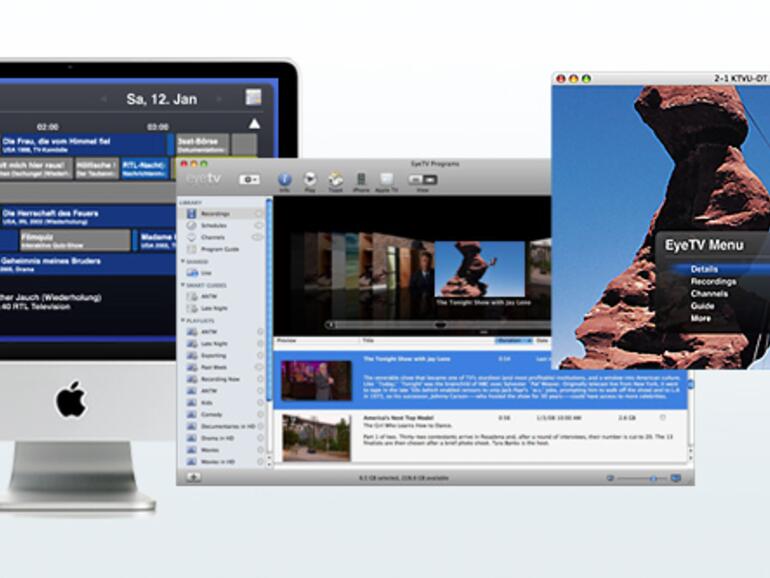This screenshot has height=578, width=770.
Task: Open Program Guide in the sidebar
Action: click(220, 249)
